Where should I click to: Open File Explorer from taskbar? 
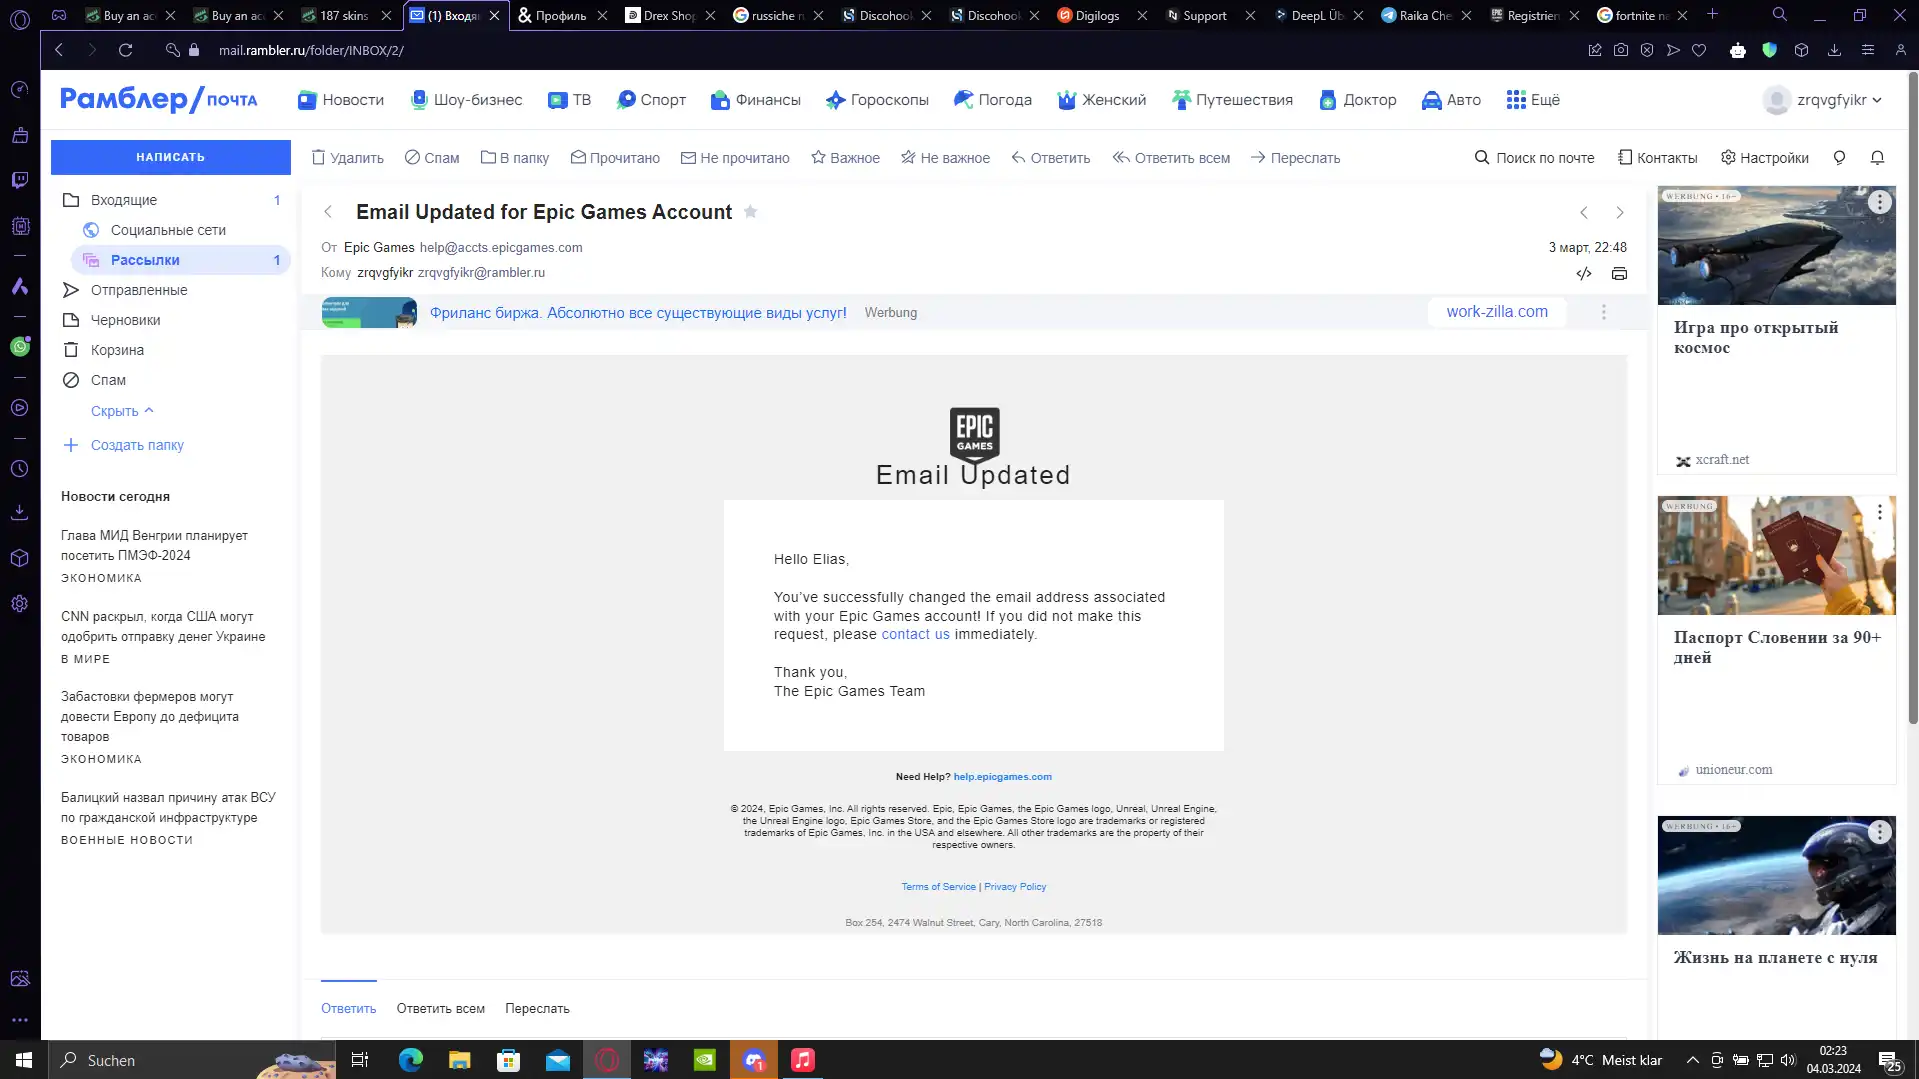(x=459, y=1060)
